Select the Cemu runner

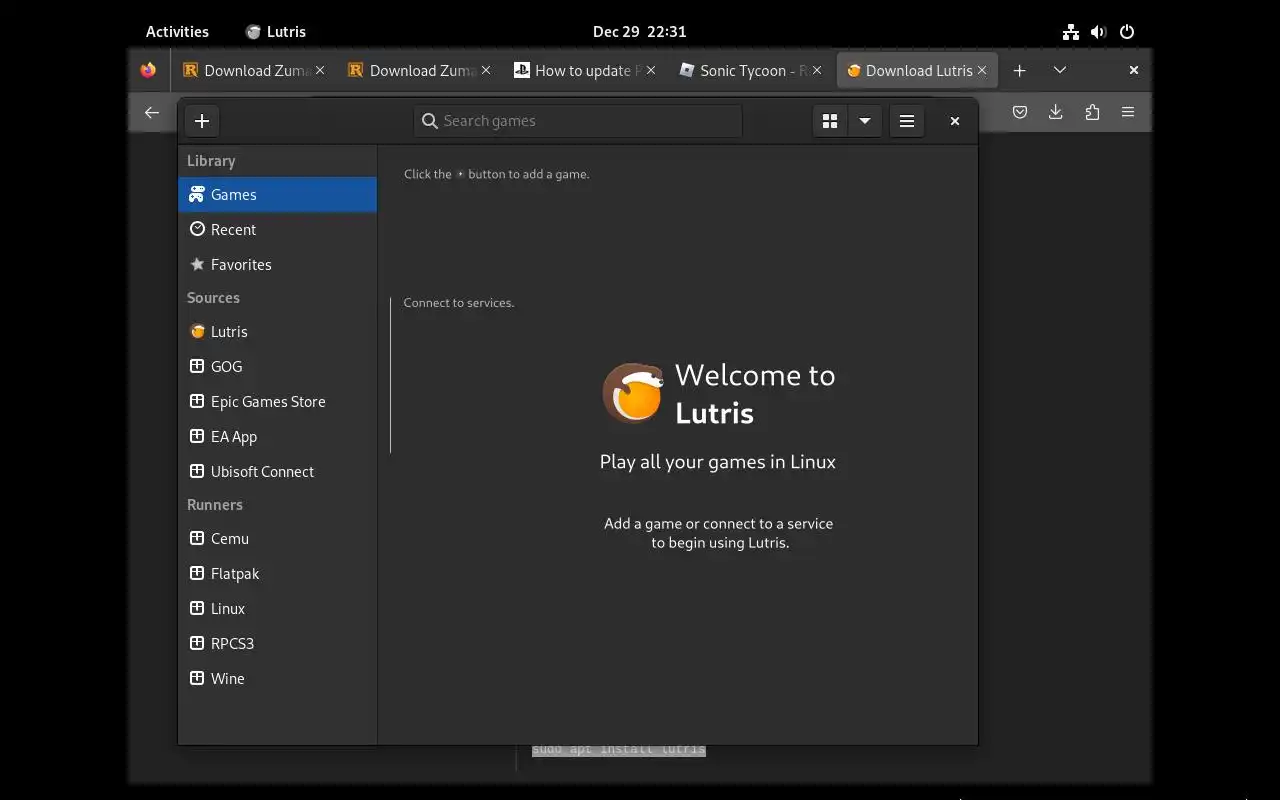click(277, 539)
